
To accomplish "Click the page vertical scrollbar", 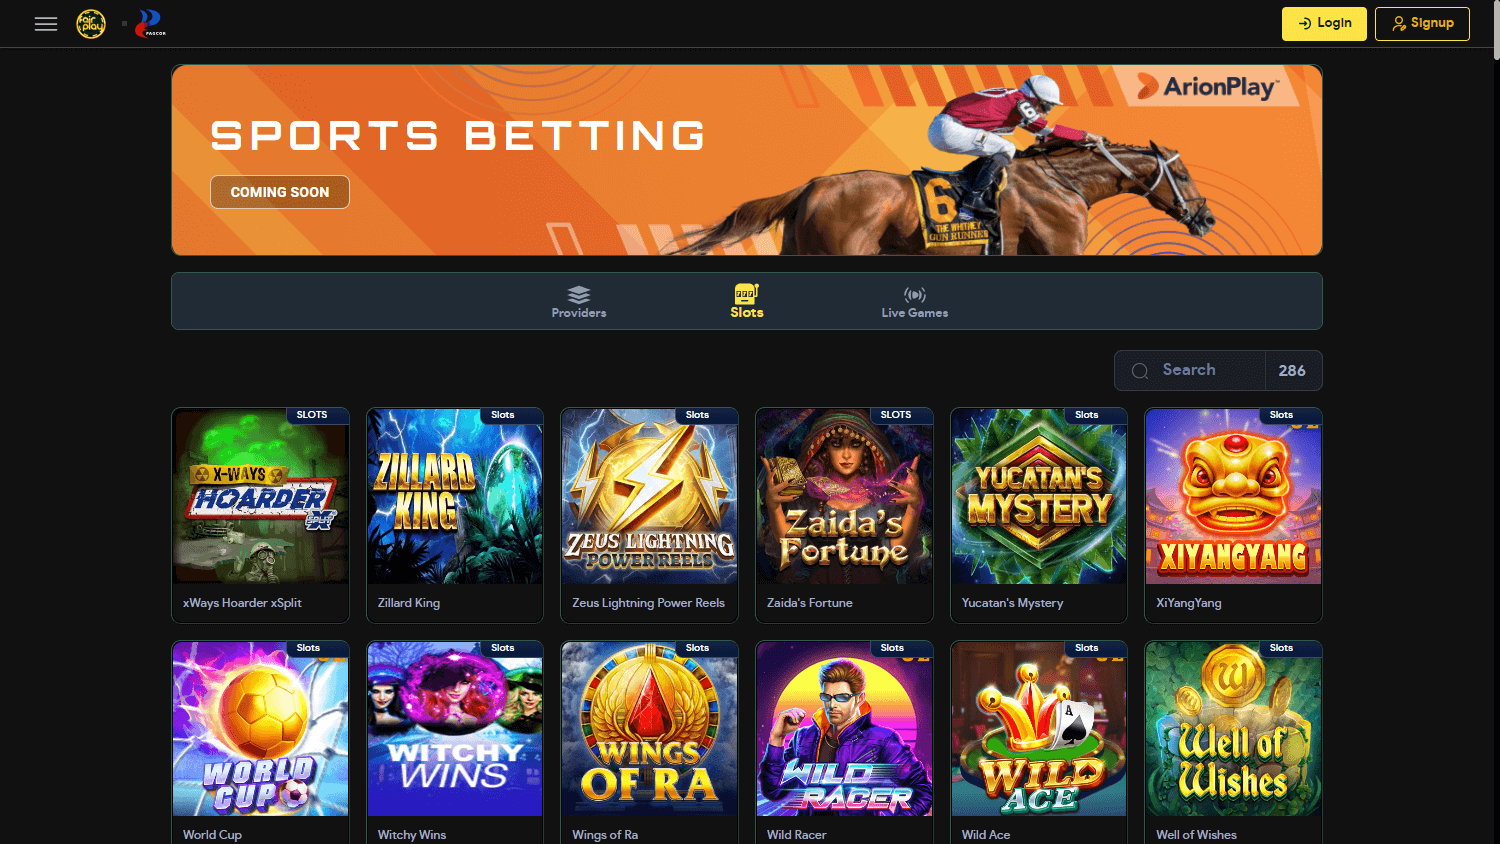I will pyautogui.click(x=1494, y=422).
